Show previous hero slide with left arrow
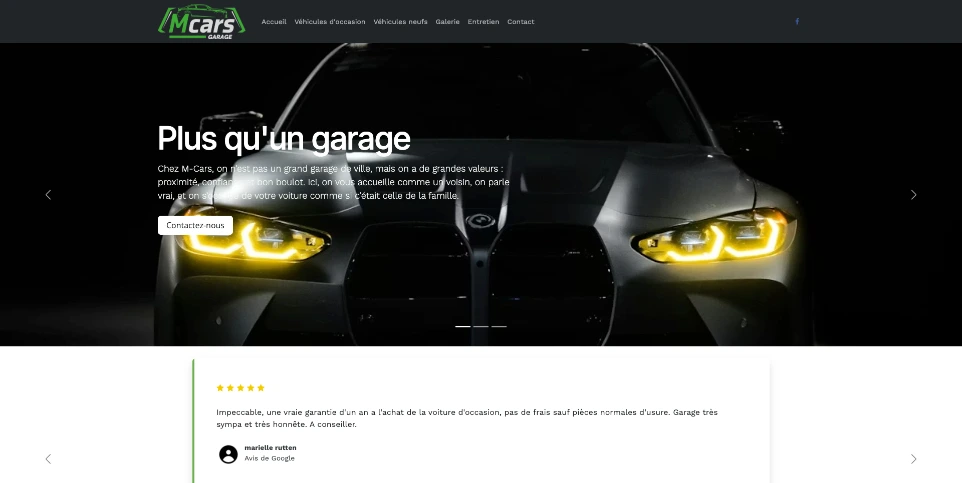This screenshot has width=962, height=483. tap(48, 195)
